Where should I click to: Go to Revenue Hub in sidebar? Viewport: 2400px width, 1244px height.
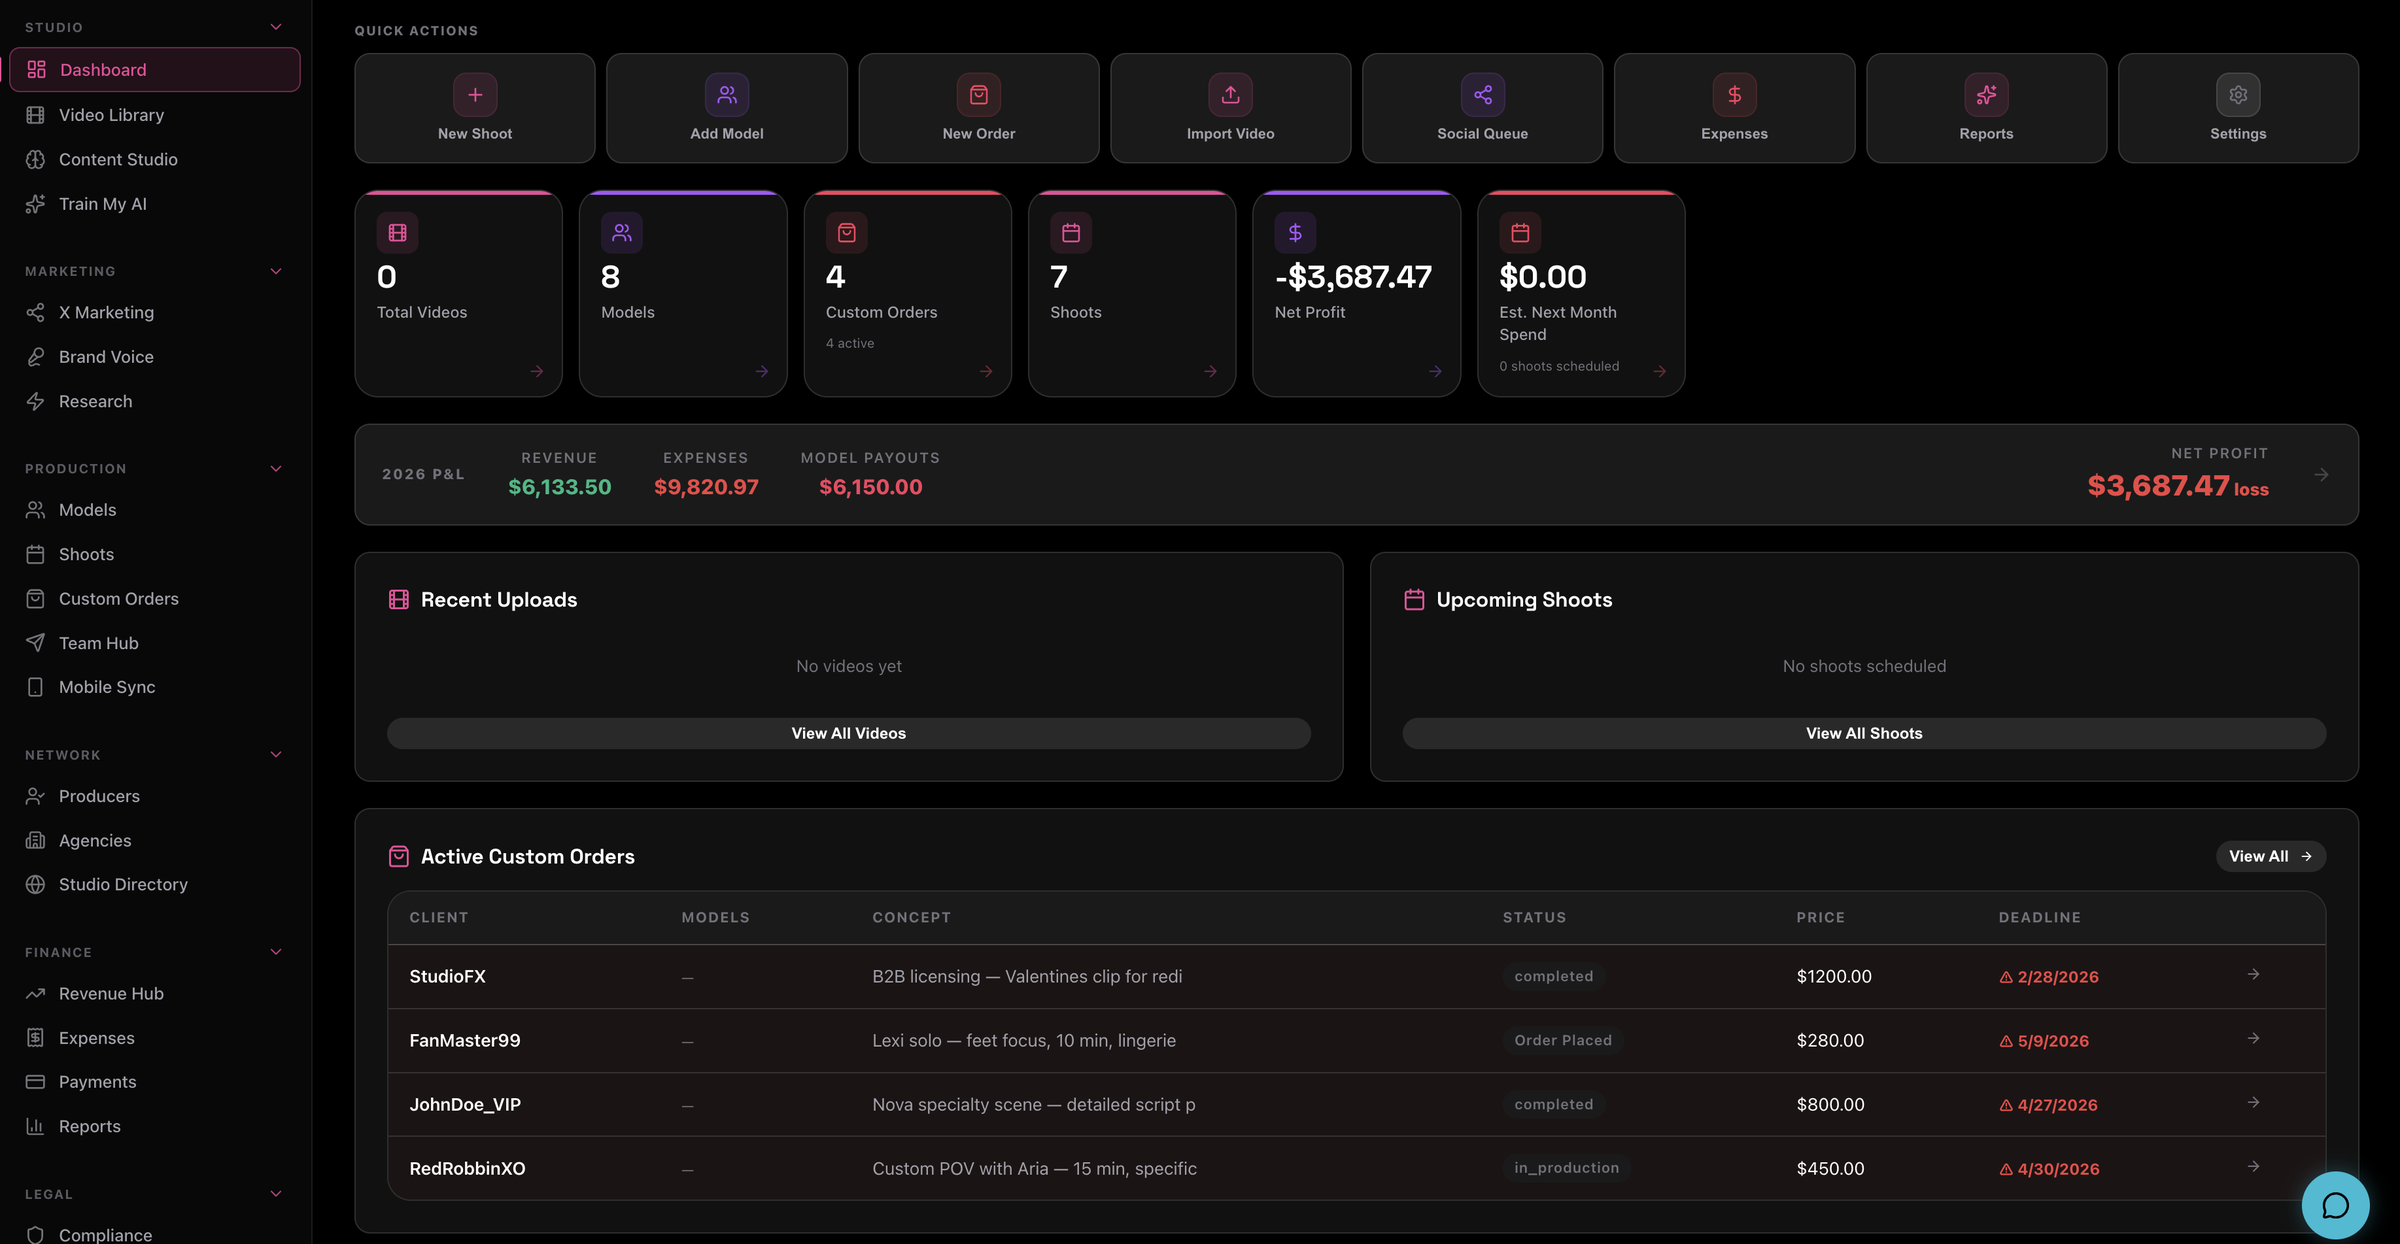(x=155, y=993)
